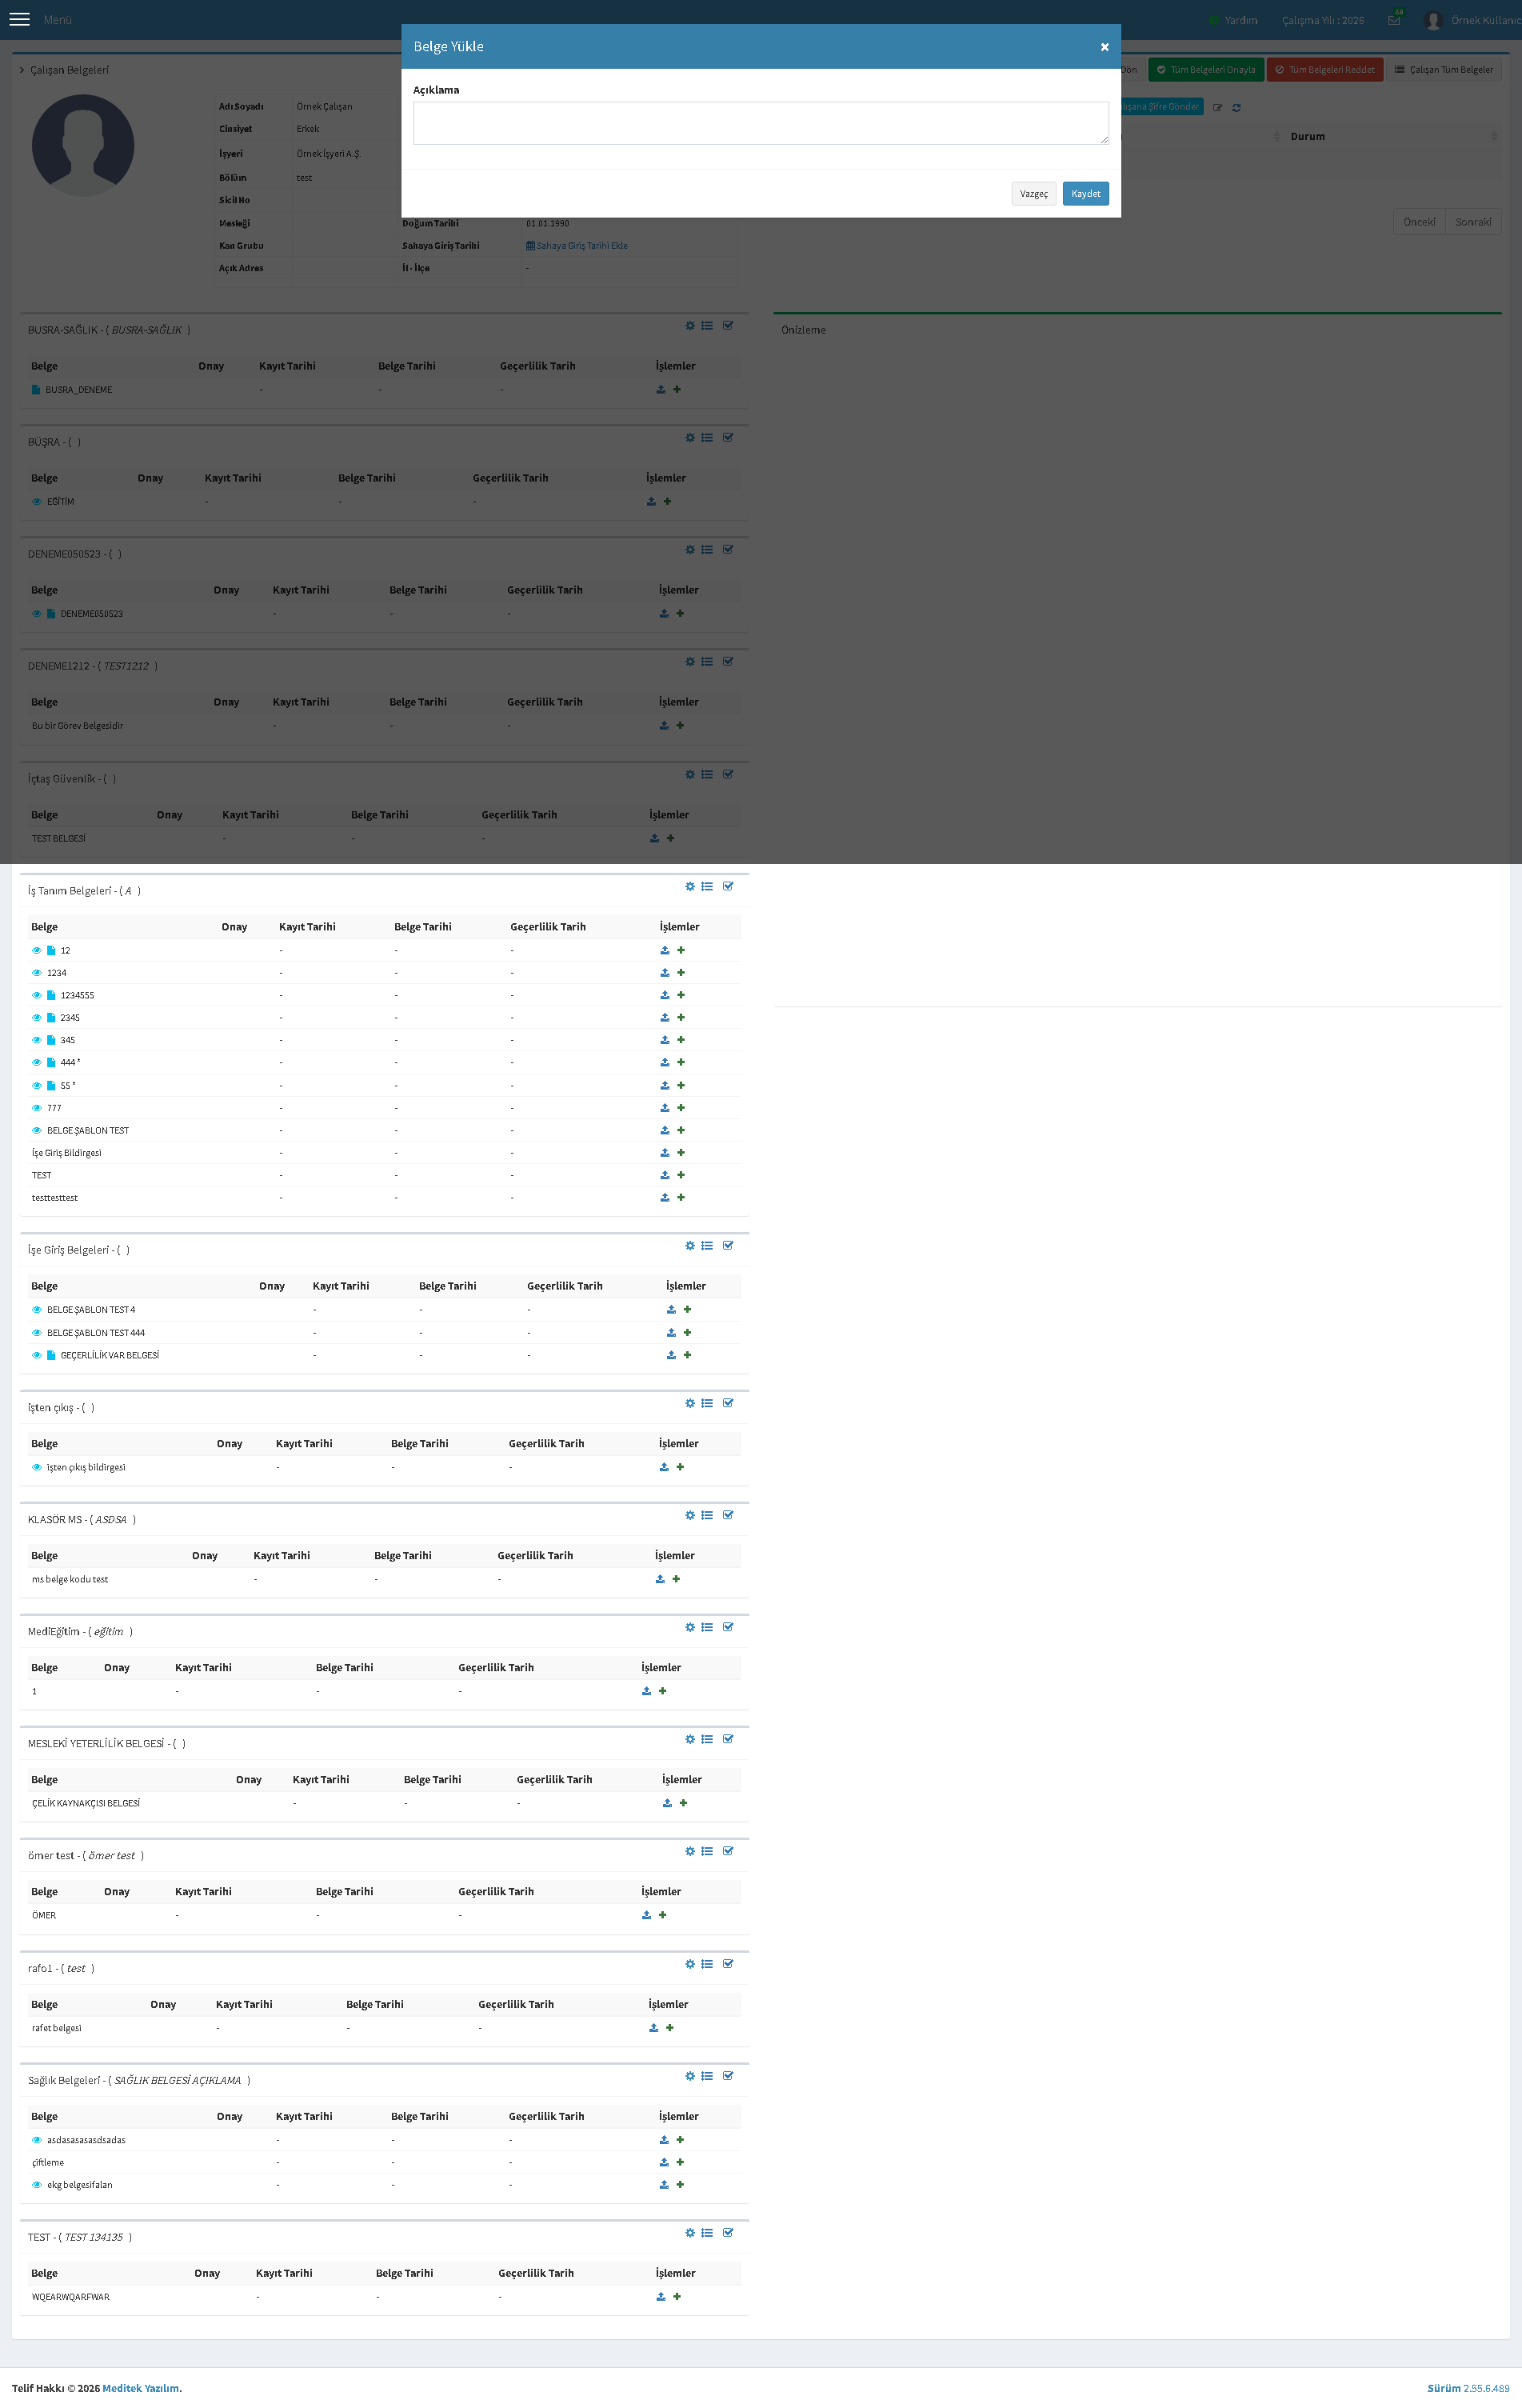Screen dimensions: 1522x2408
Task: Open Meditek Yazılım footer link
Action: (x=141, y=2388)
